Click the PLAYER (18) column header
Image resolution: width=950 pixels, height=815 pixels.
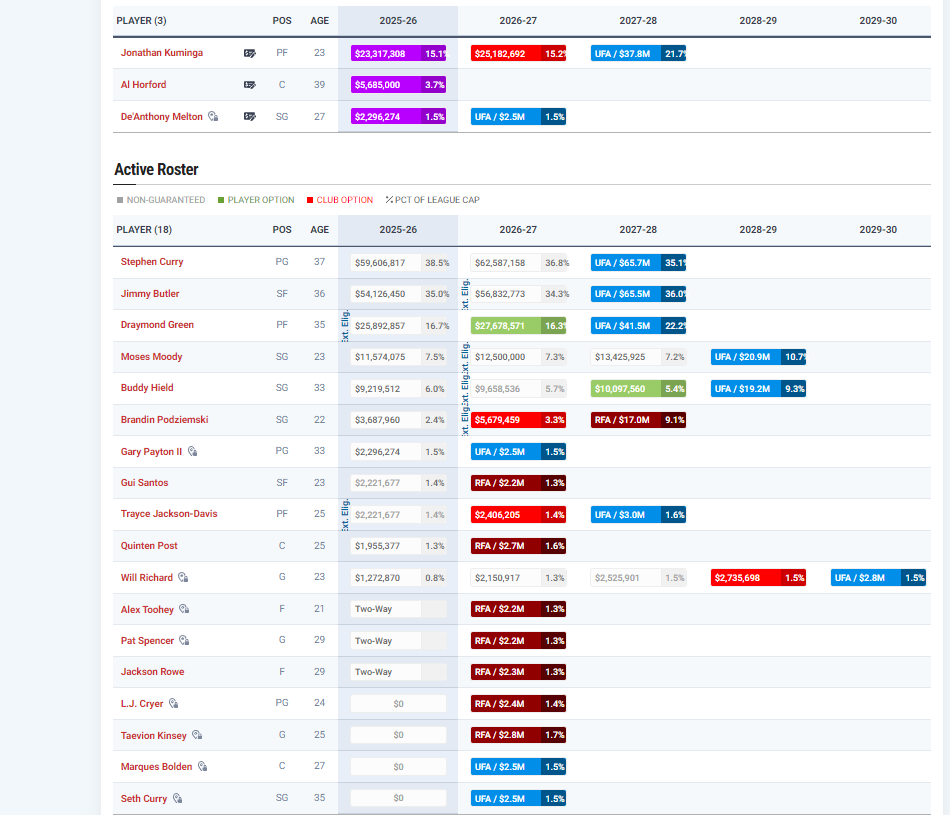click(x=144, y=229)
